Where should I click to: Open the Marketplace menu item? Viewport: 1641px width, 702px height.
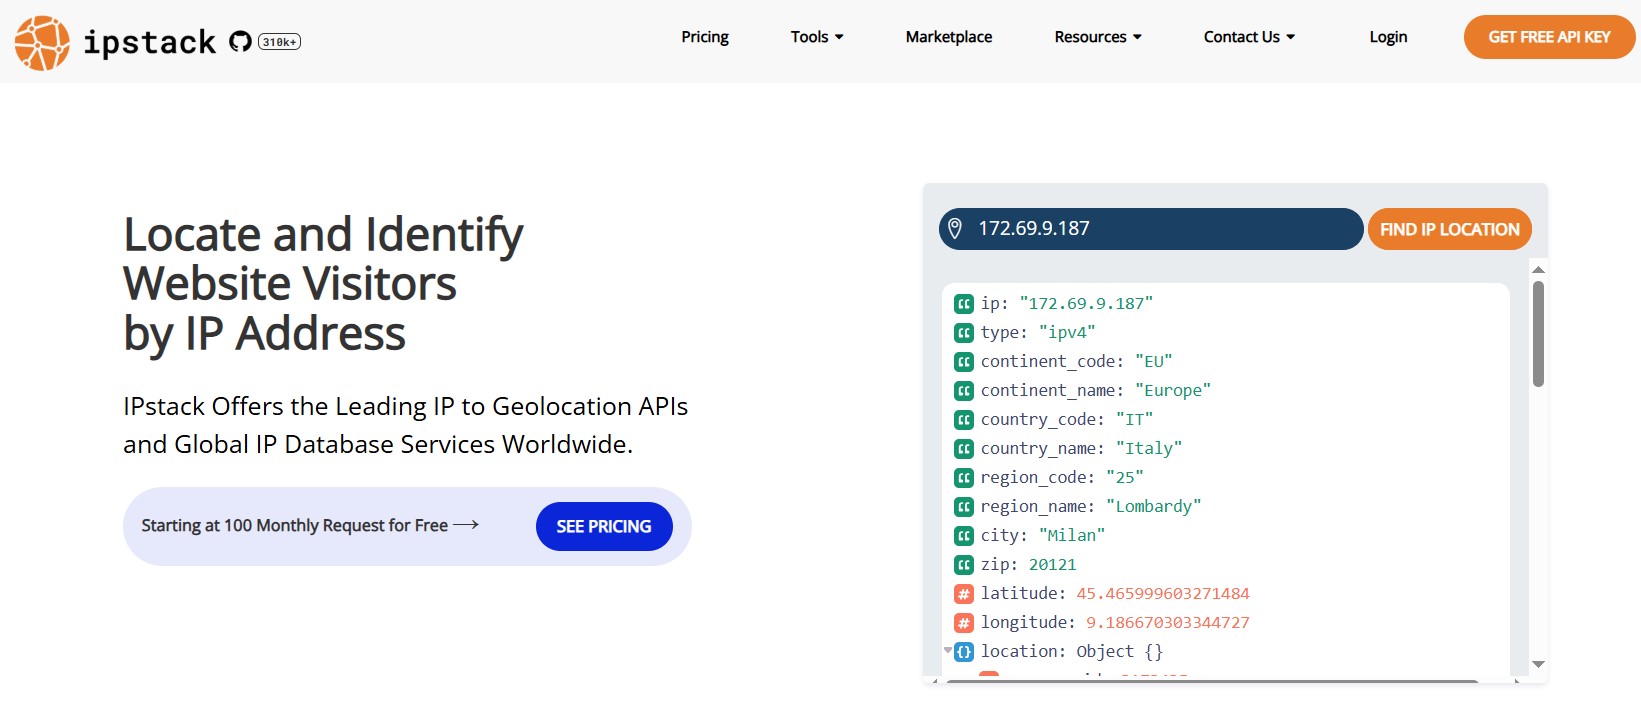tap(949, 37)
